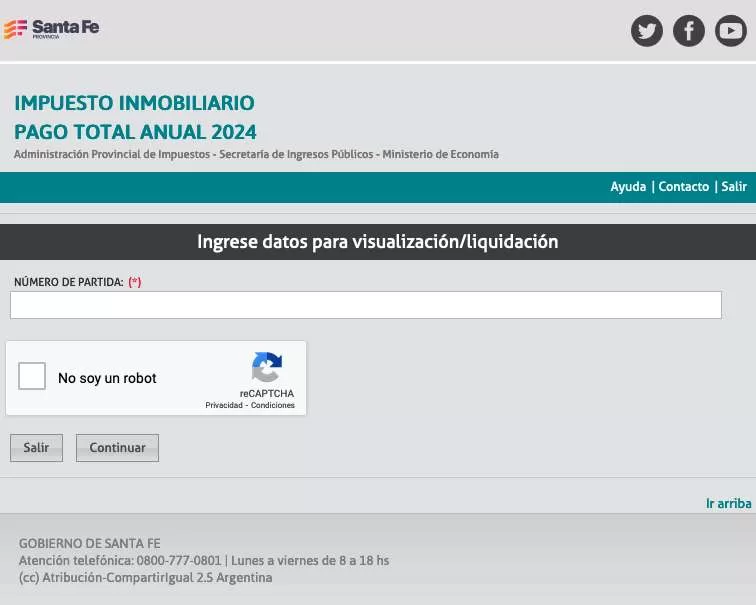Open the reCAPTCHA Condiciones link

[x=272, y=405]
